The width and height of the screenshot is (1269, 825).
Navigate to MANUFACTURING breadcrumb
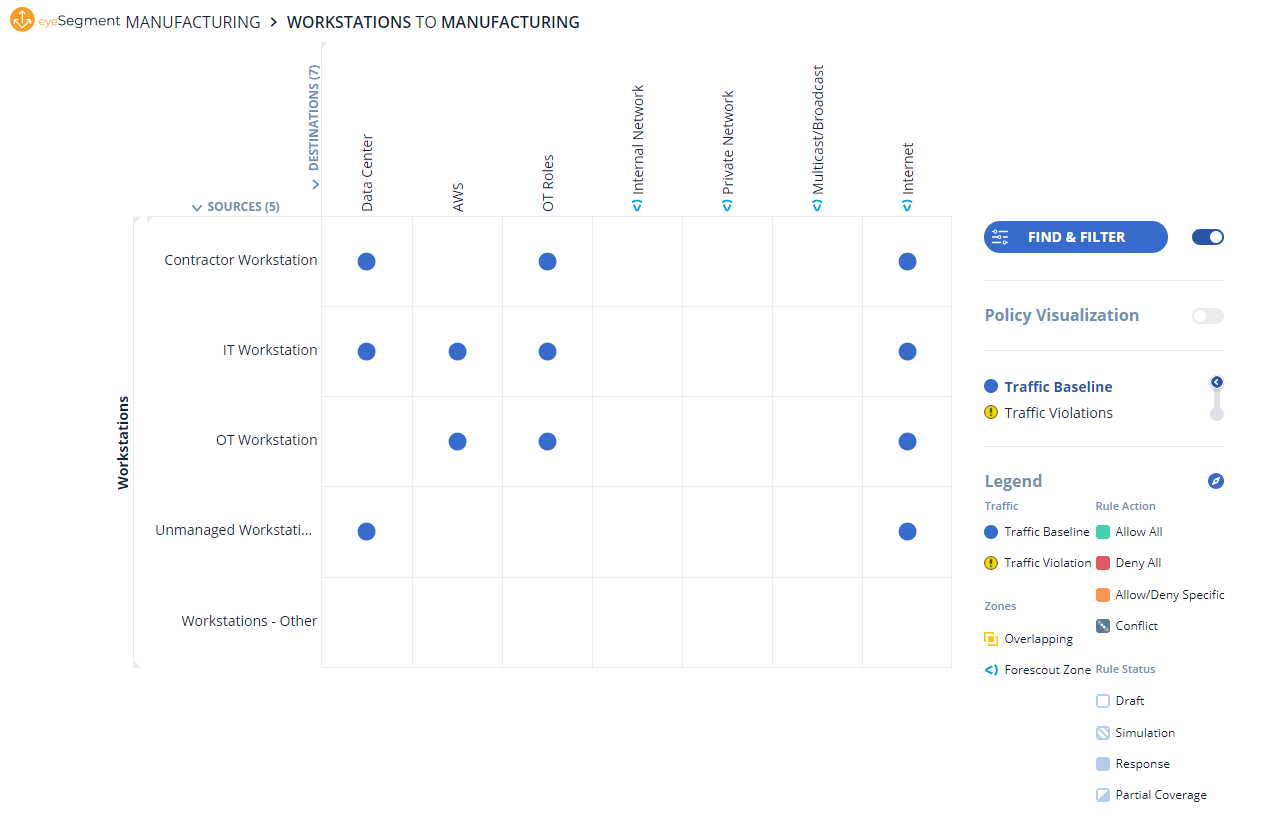tap(193, 22)
